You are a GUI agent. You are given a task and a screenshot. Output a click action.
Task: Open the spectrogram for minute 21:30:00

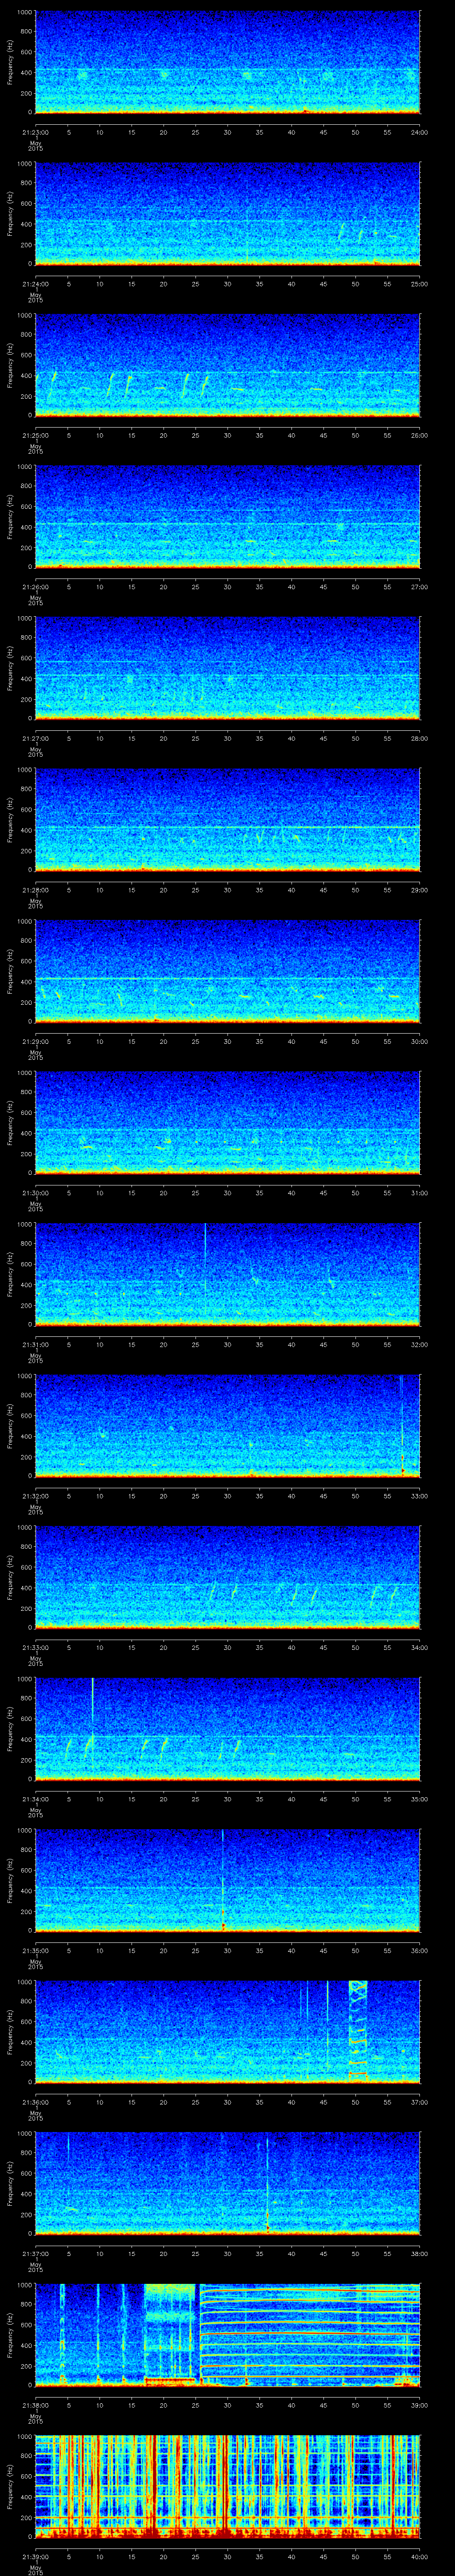(x=228, y=1123)
